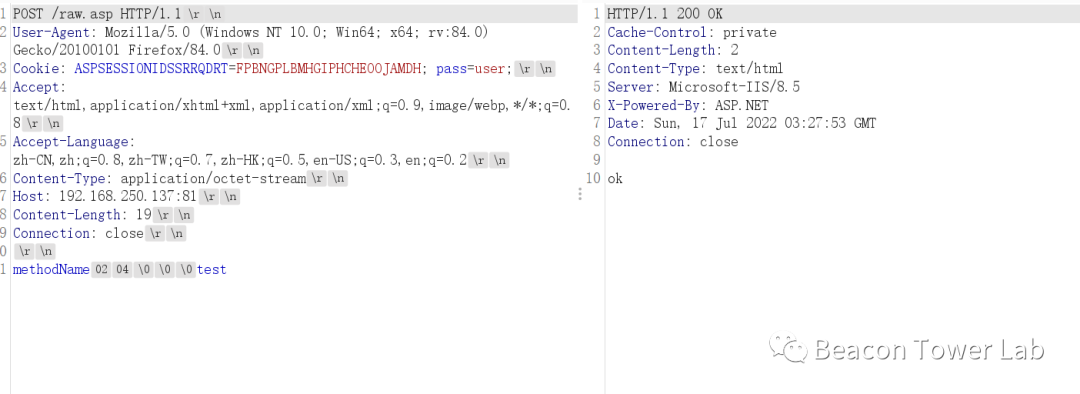Click the '02' hex byte in body
The height and width of the screenshot is (394, 1080).
(101, 269)
